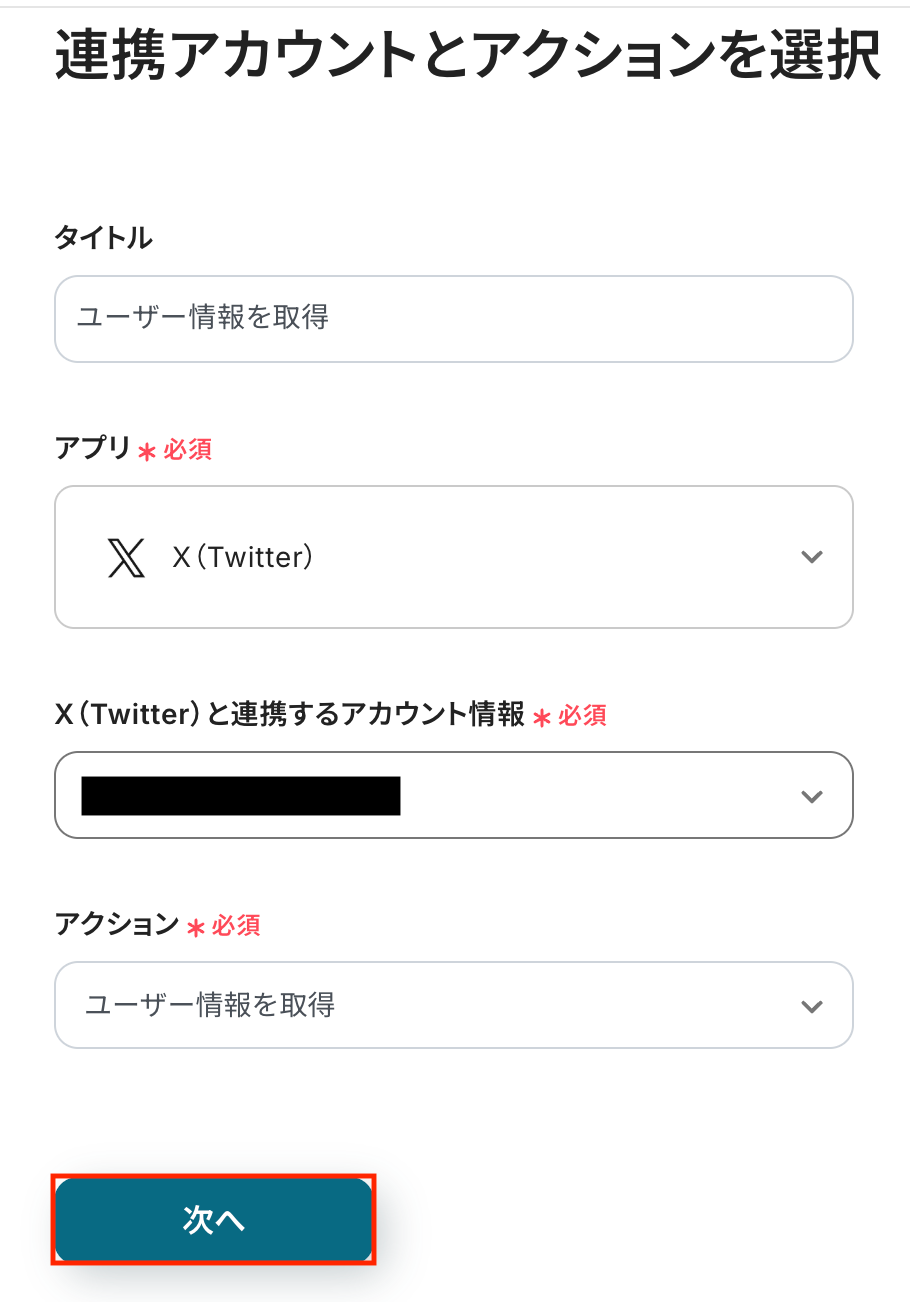Click the X (Twitter) text in app selector

243,557
